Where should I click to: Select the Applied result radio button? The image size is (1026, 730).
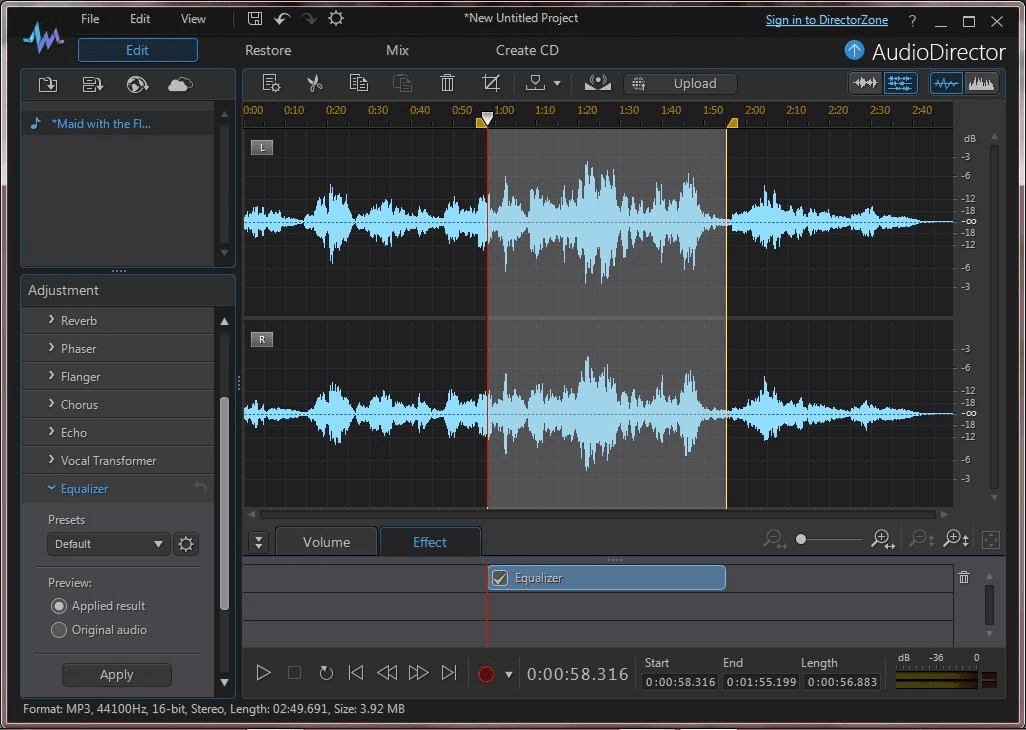[59, 606]
